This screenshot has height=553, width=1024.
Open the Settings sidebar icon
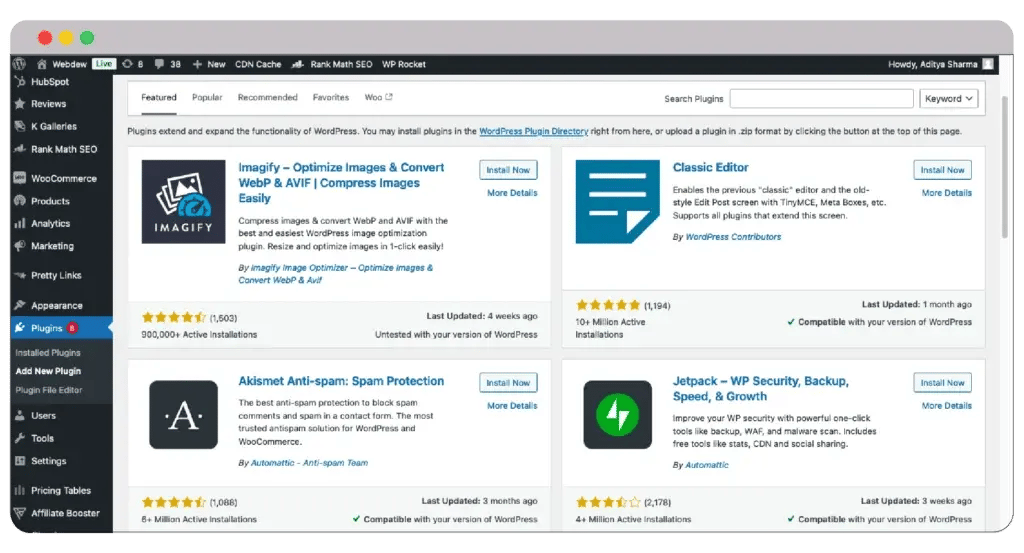[20, 461]
